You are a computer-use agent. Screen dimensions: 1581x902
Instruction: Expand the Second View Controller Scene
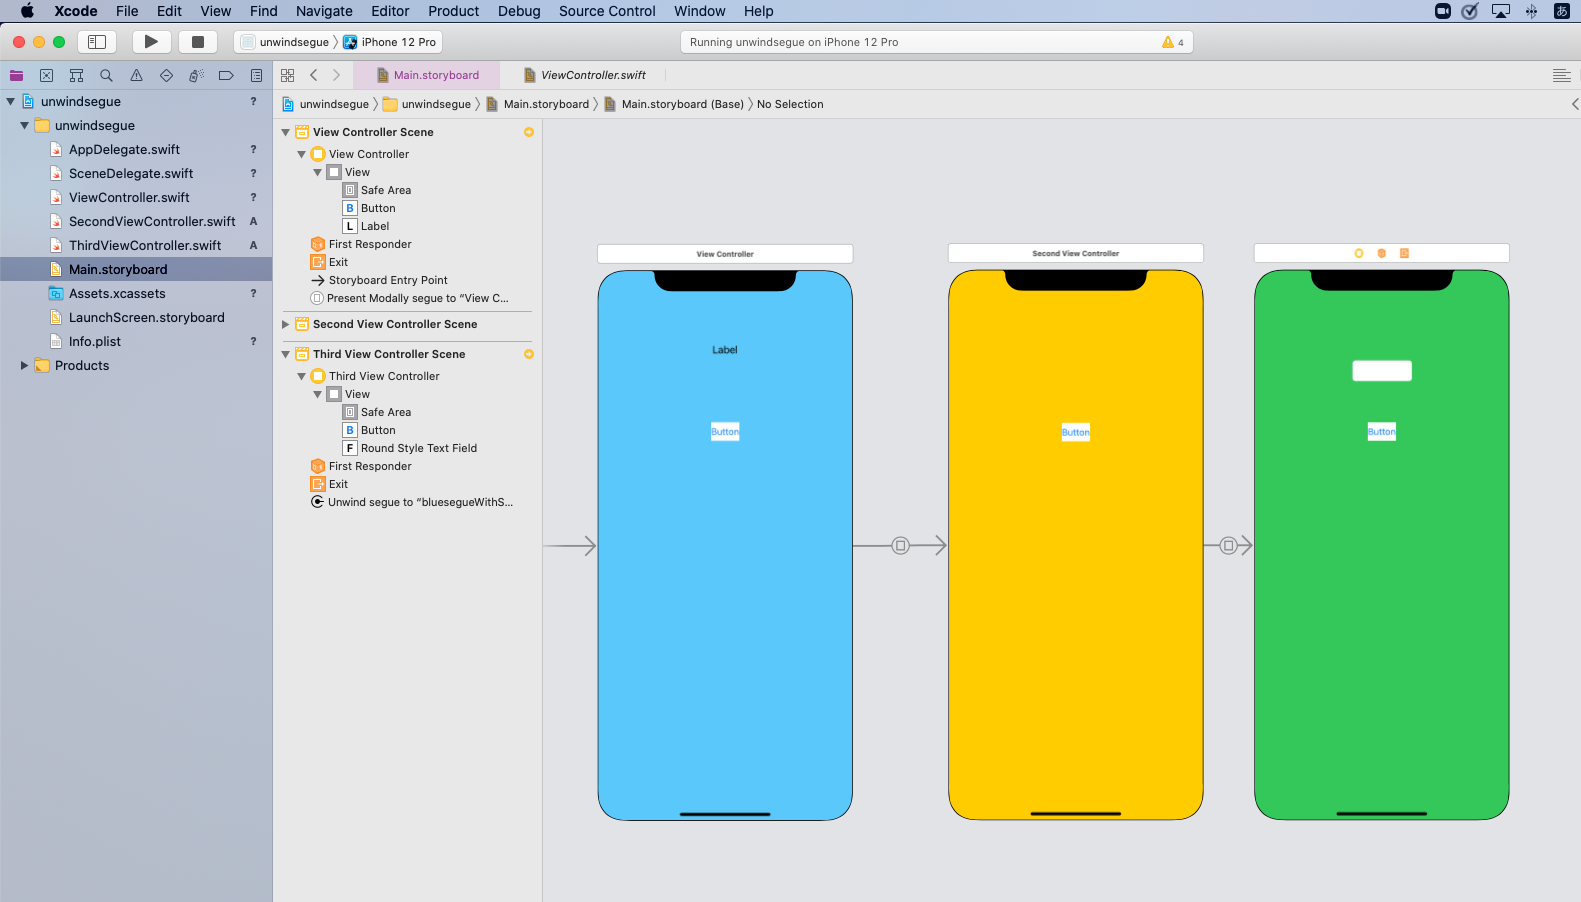pos(286,324)
